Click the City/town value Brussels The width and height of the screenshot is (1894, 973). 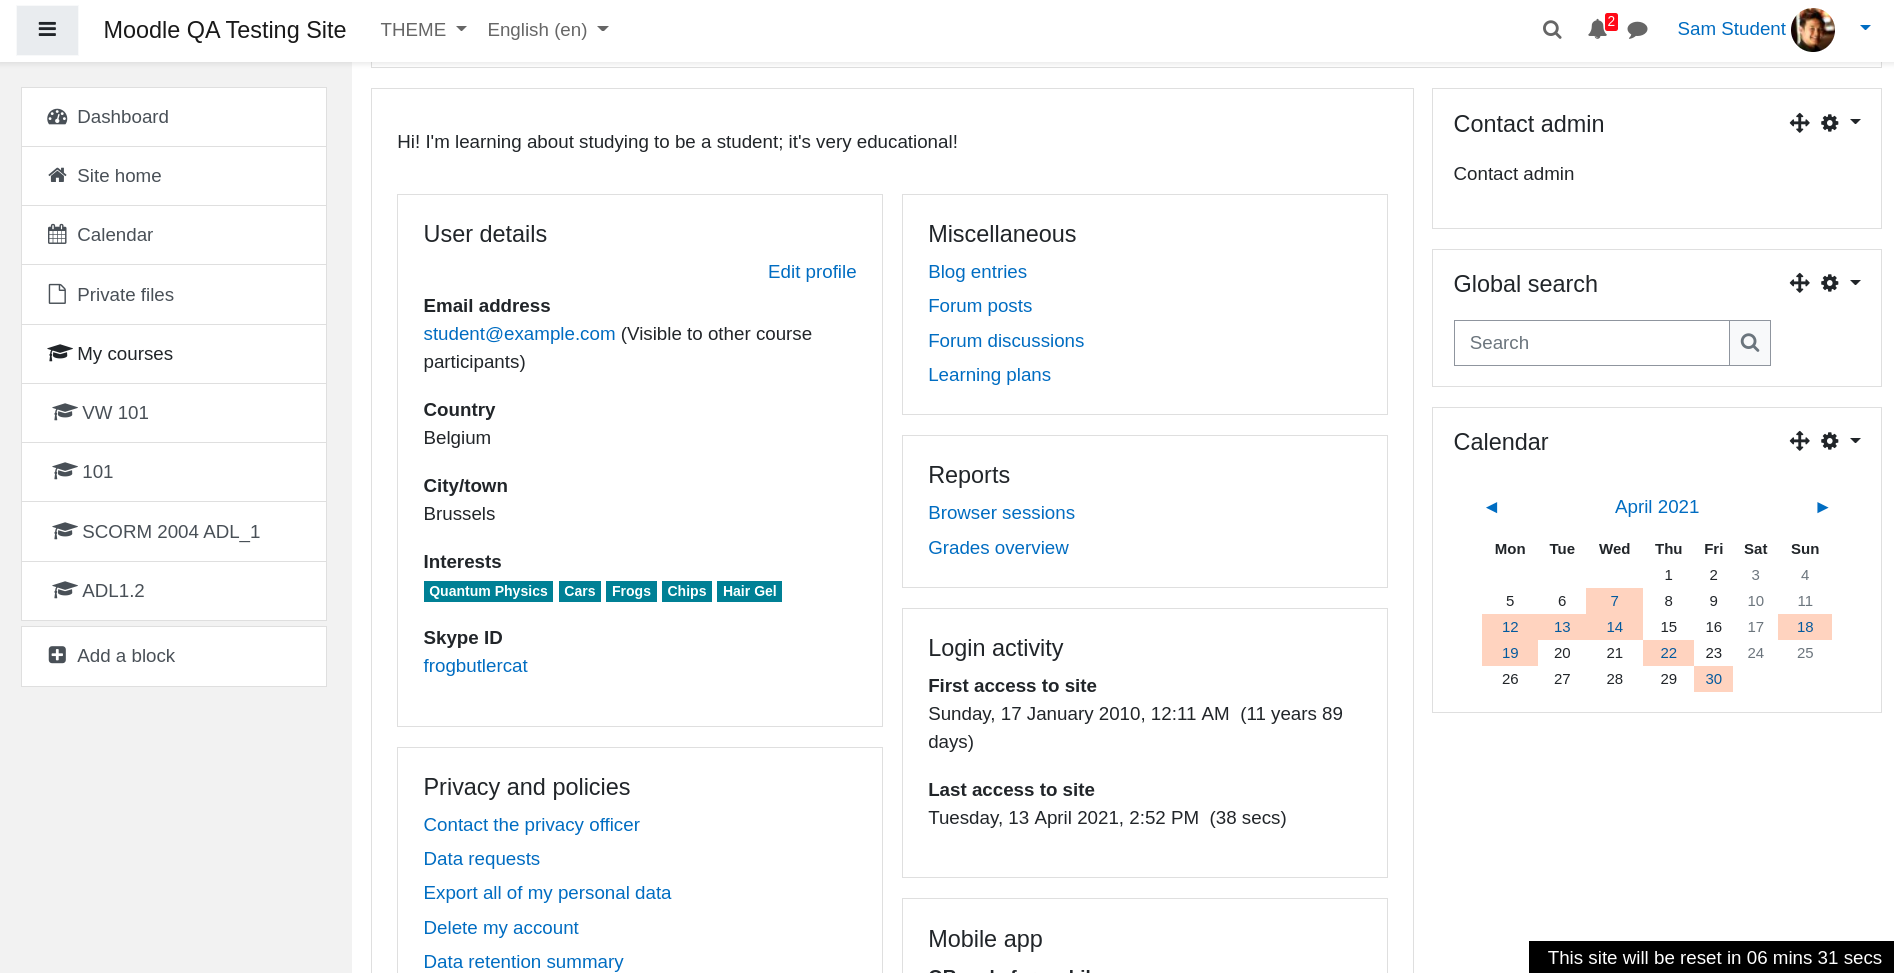[459, 514]
